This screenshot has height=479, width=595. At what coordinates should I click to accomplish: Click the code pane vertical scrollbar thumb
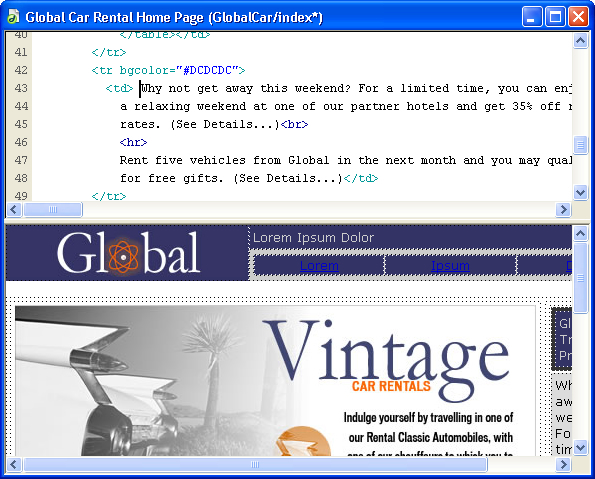580,144
